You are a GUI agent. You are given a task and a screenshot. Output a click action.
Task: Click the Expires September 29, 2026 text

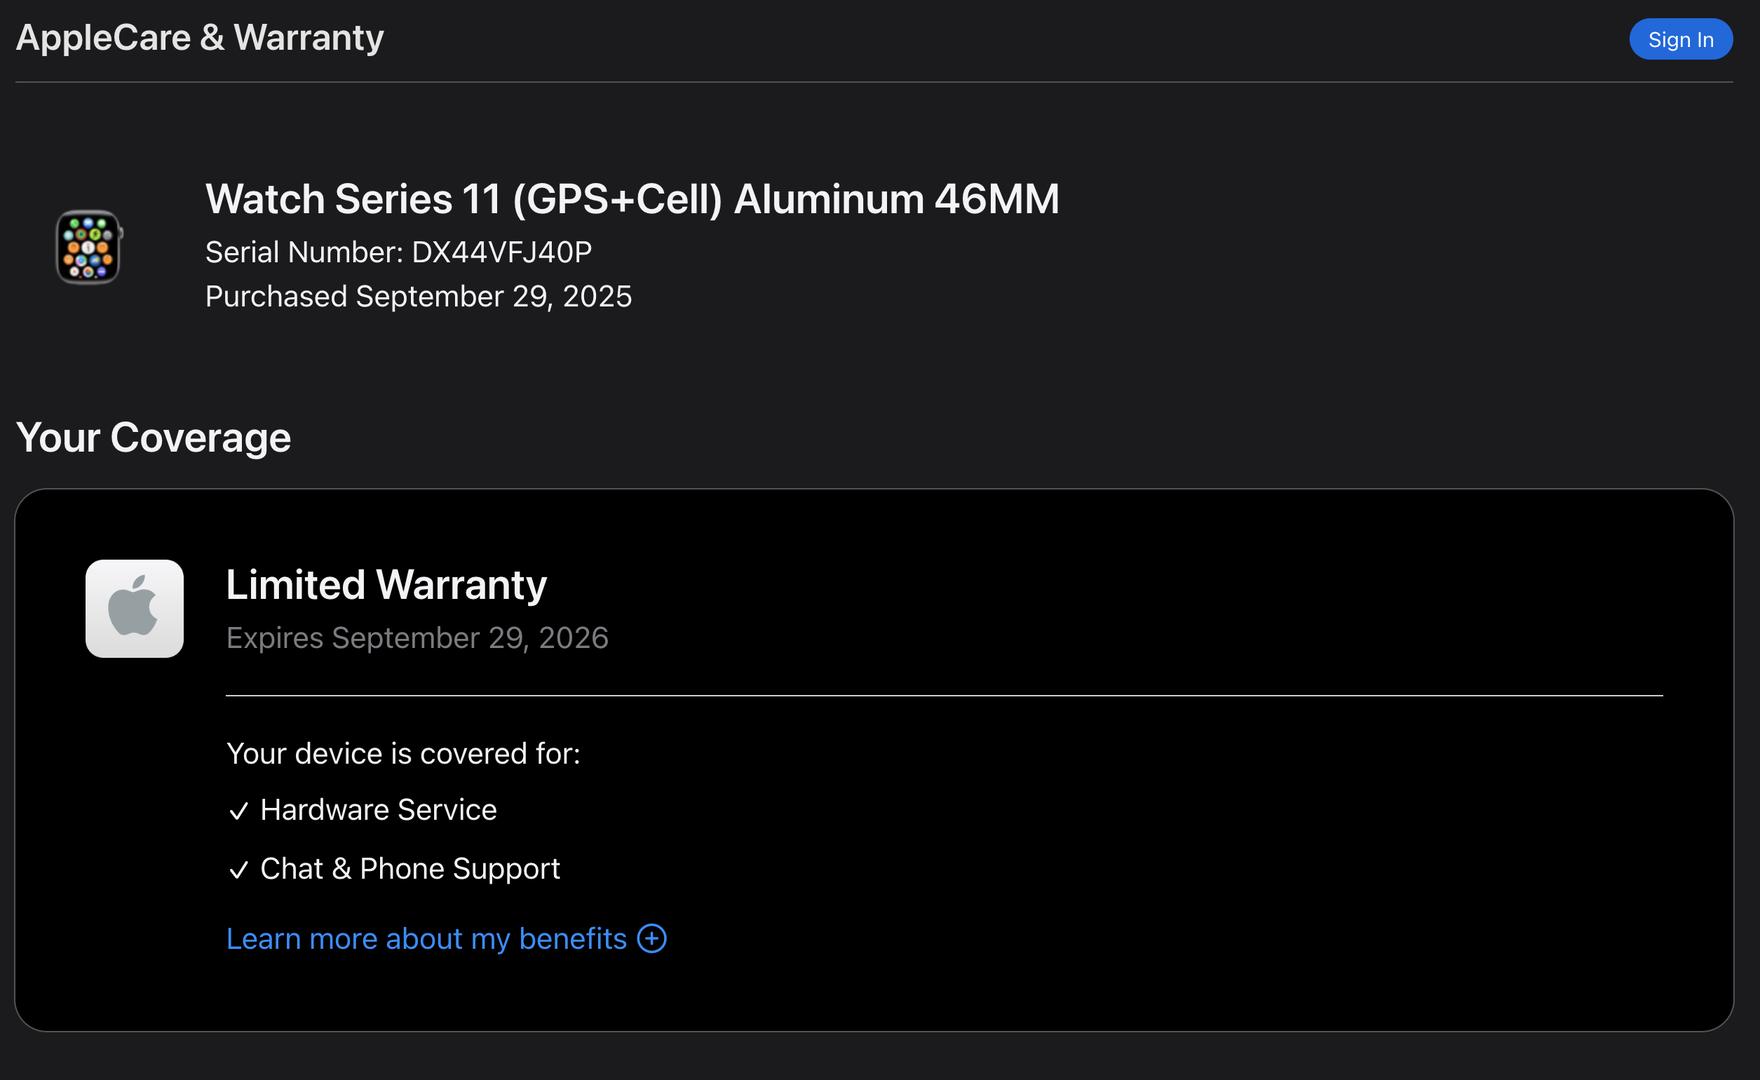[x=417, y=638]
